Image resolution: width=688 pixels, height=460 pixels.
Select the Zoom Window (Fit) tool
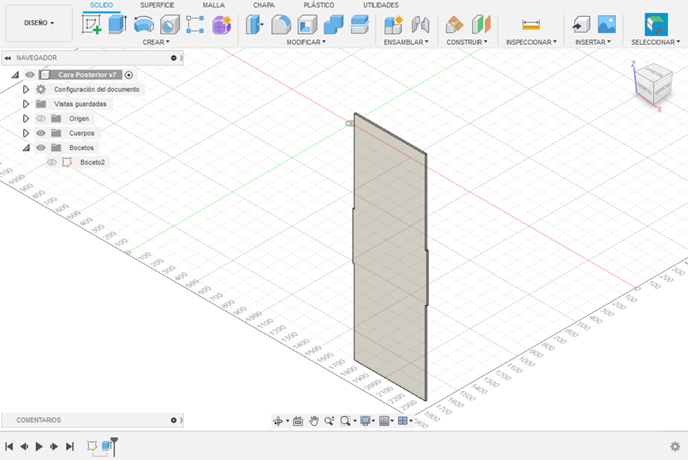coord(345,421)
